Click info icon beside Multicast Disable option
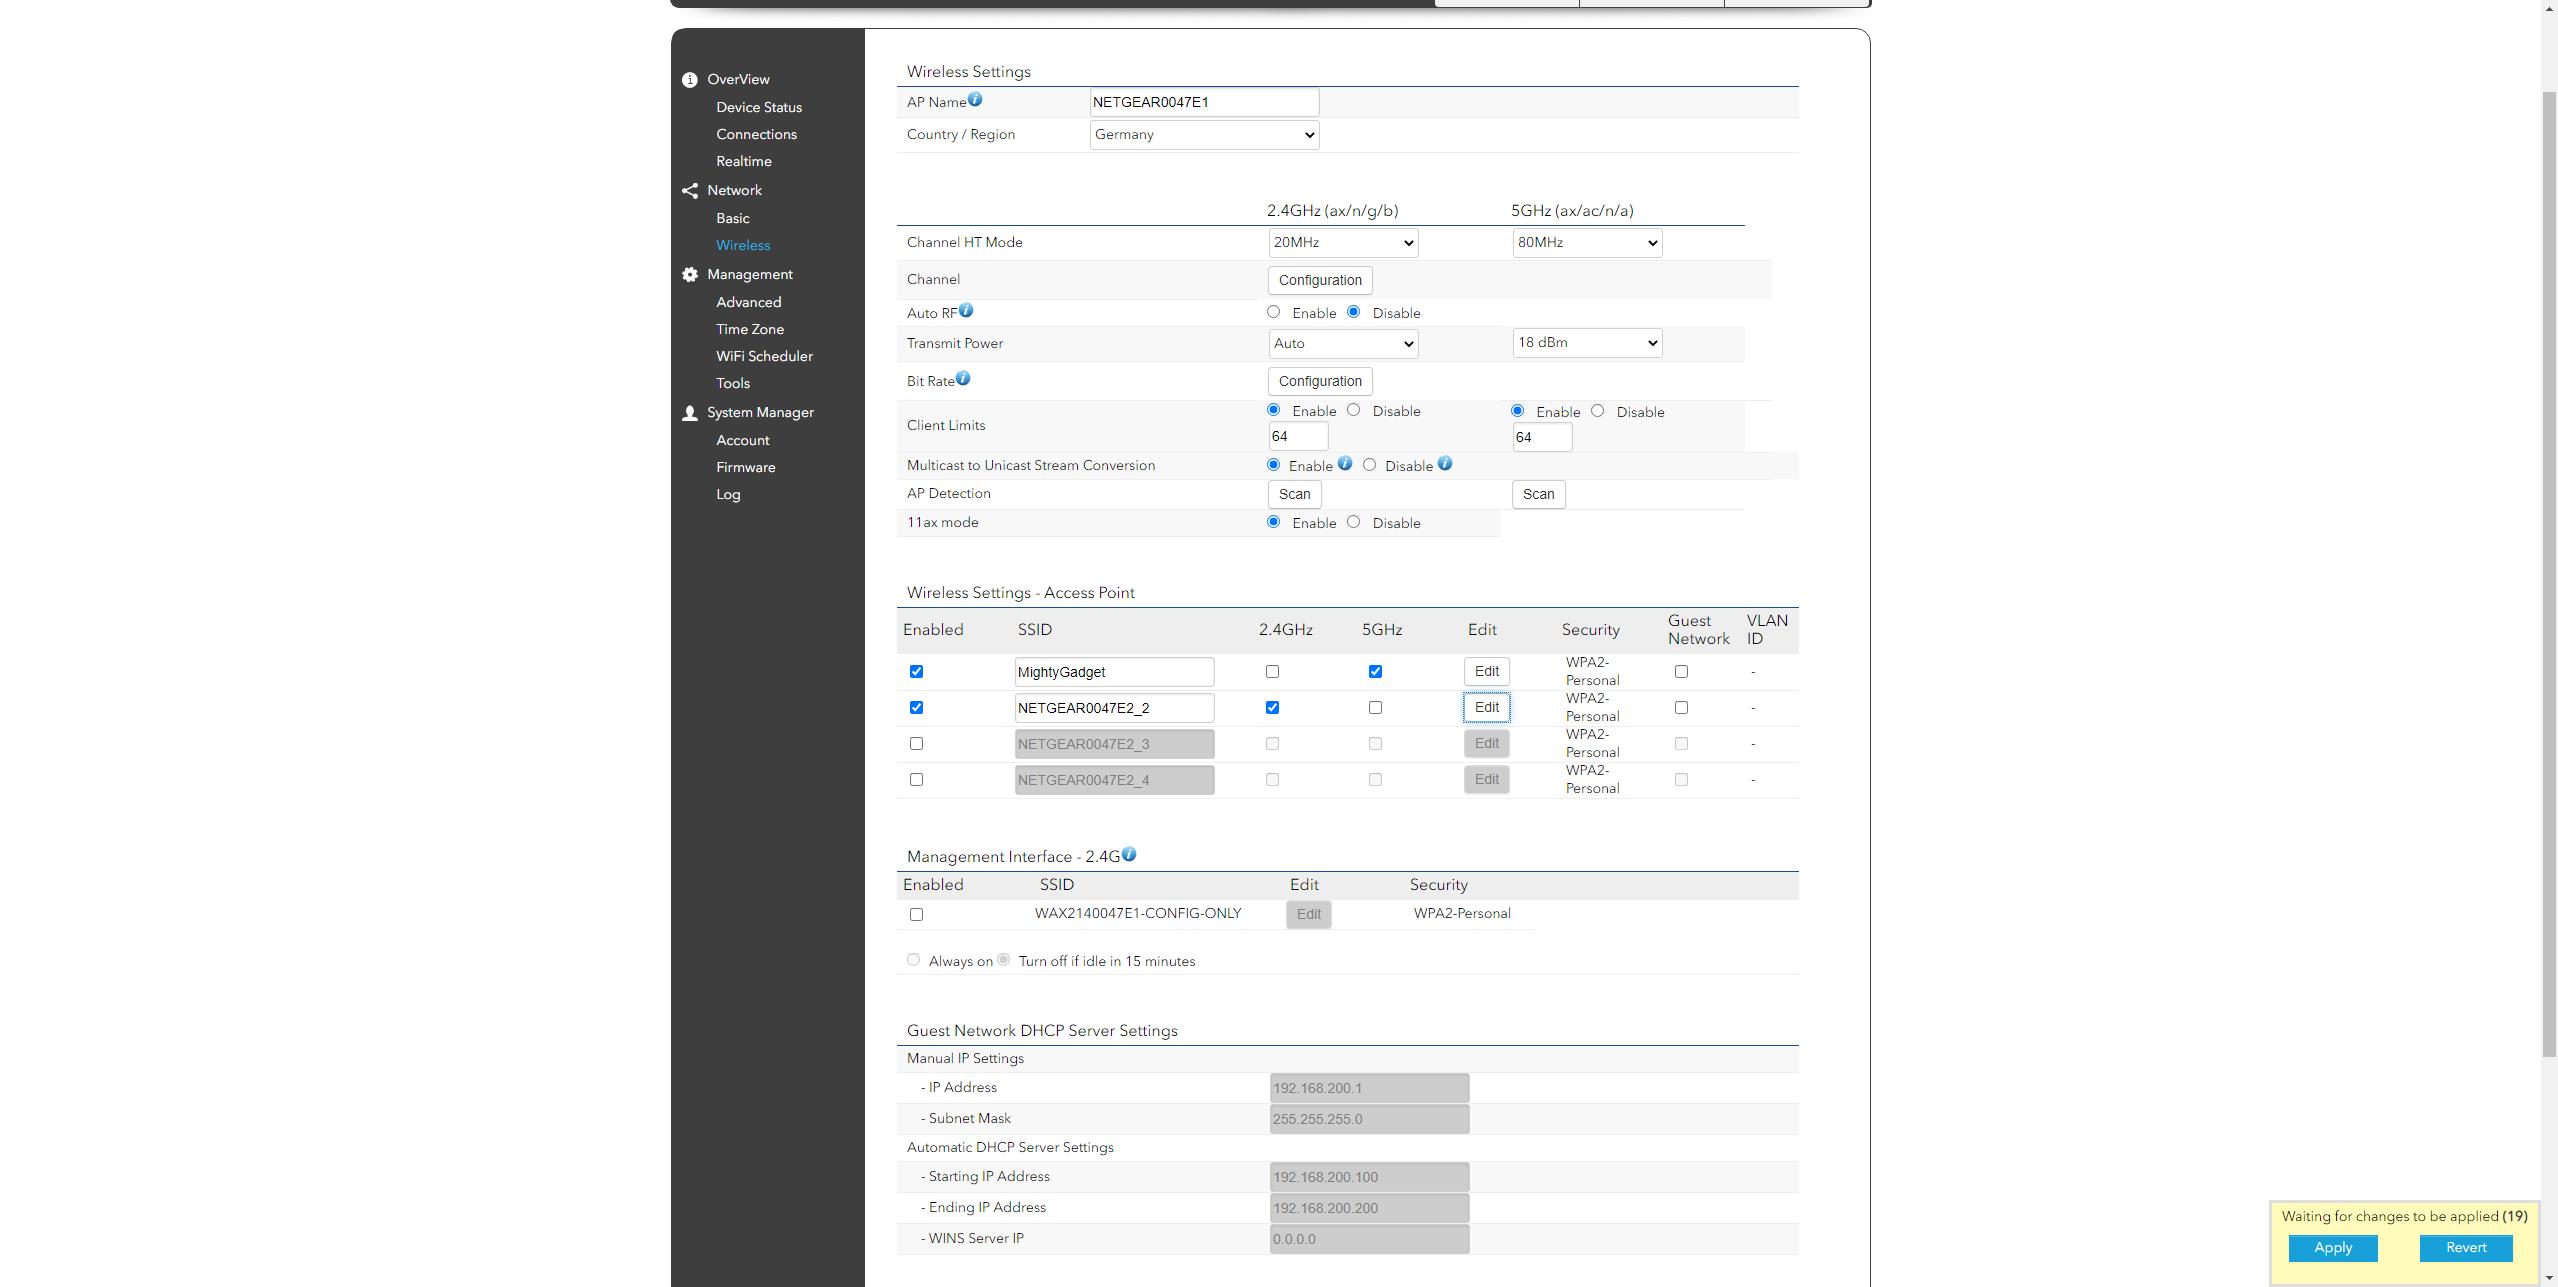The width and height of the screenshot is (2558, 1287). click(x=1445, y=464)
